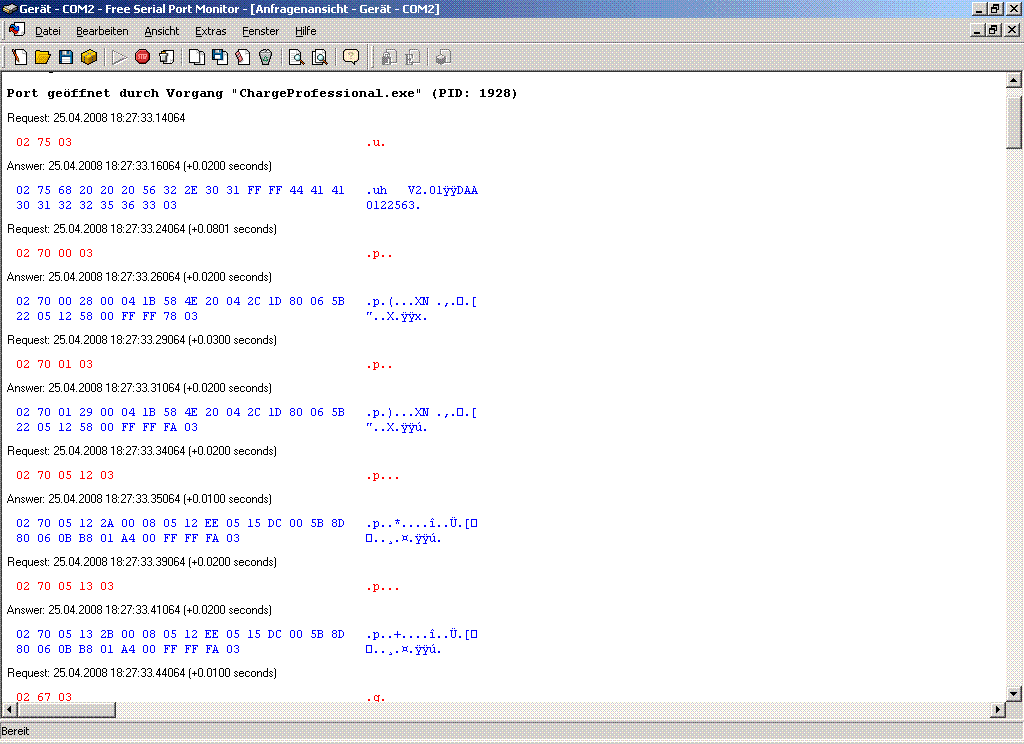Click the red Stop monitoring icon
1024x744 pixels.
(142, 57)
